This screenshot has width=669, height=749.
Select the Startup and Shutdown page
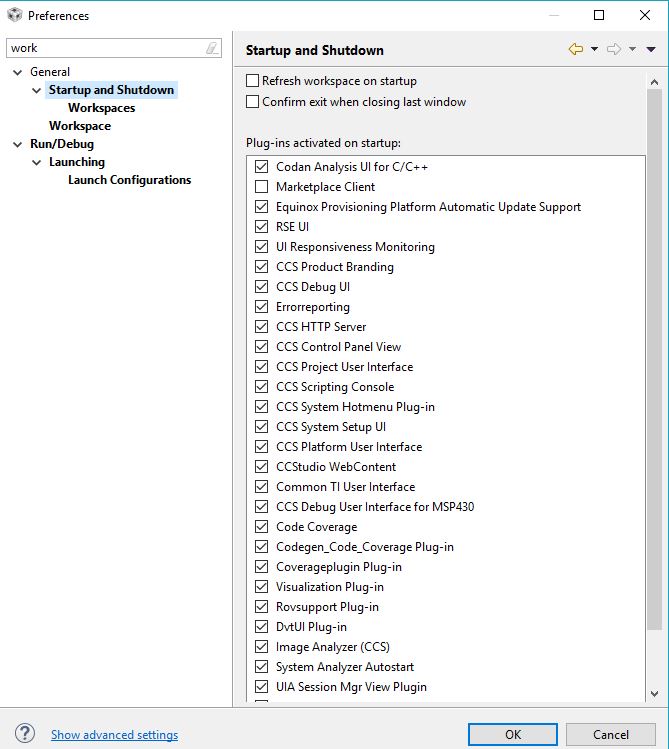(x=111, y=90)
